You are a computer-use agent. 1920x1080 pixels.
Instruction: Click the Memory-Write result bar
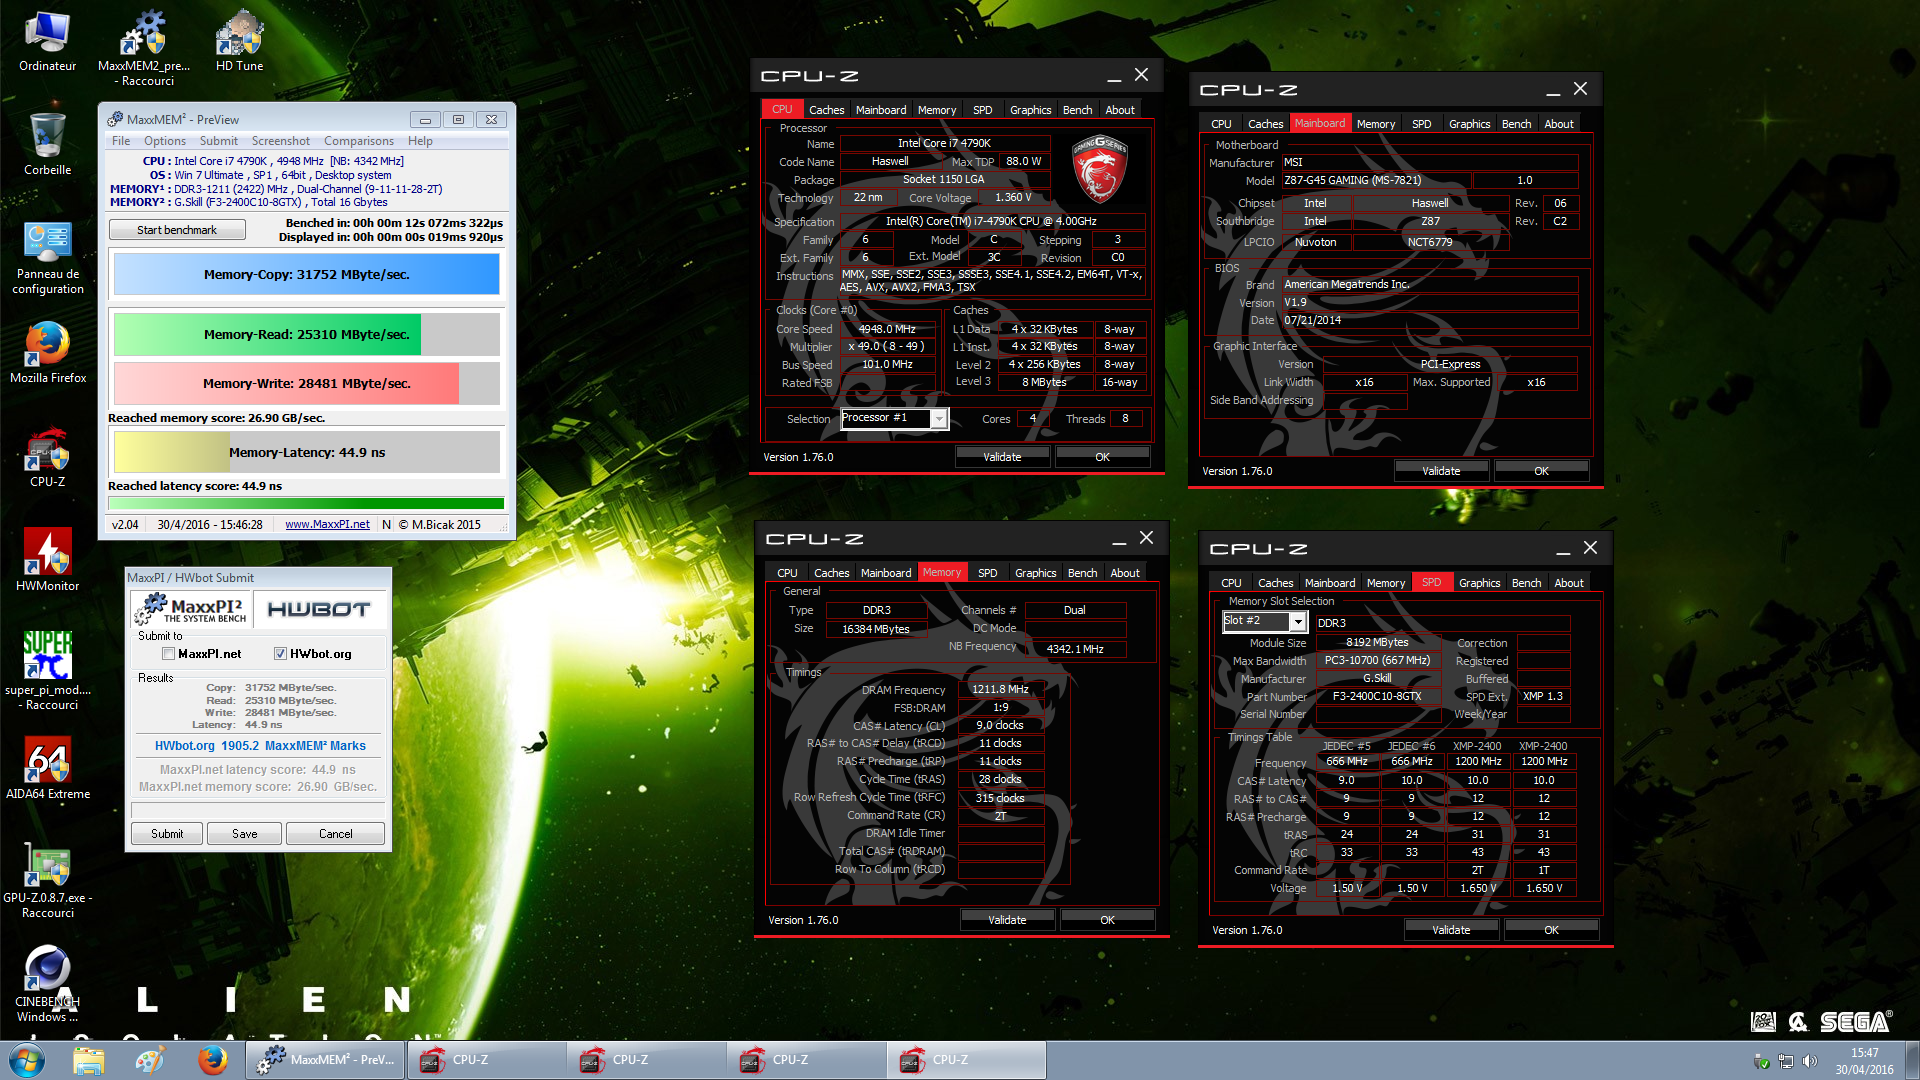coord(306,383)
